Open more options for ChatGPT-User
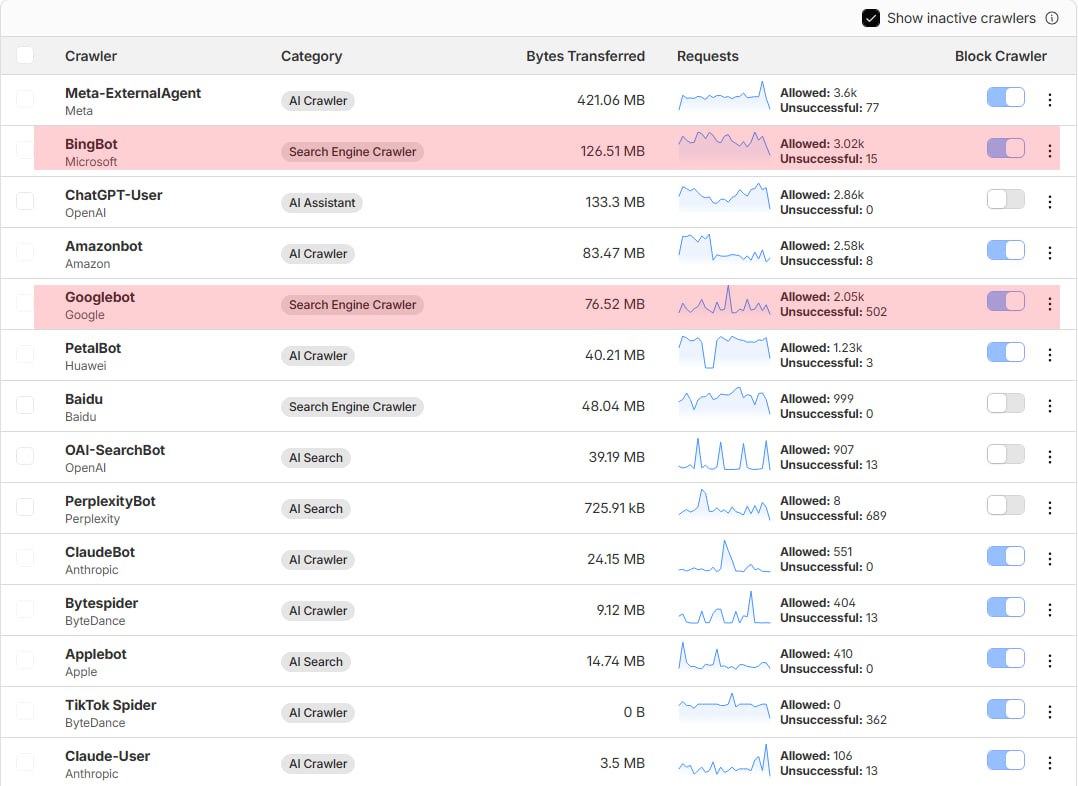 pyautogui.click(x=1050, y=202)
